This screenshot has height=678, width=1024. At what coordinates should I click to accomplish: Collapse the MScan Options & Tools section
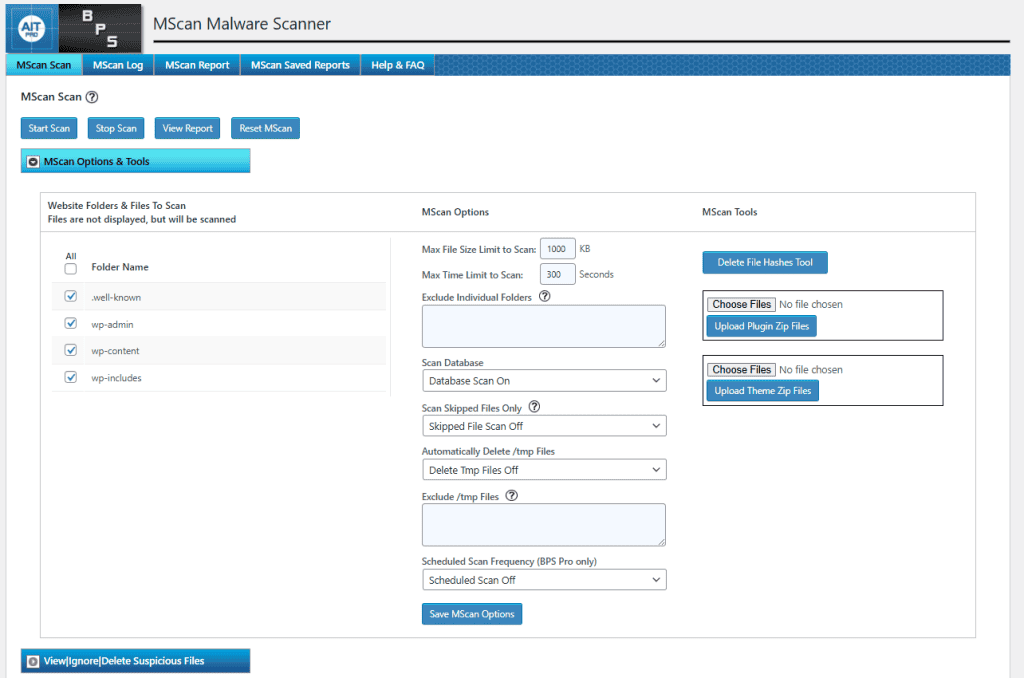[135, 161]
